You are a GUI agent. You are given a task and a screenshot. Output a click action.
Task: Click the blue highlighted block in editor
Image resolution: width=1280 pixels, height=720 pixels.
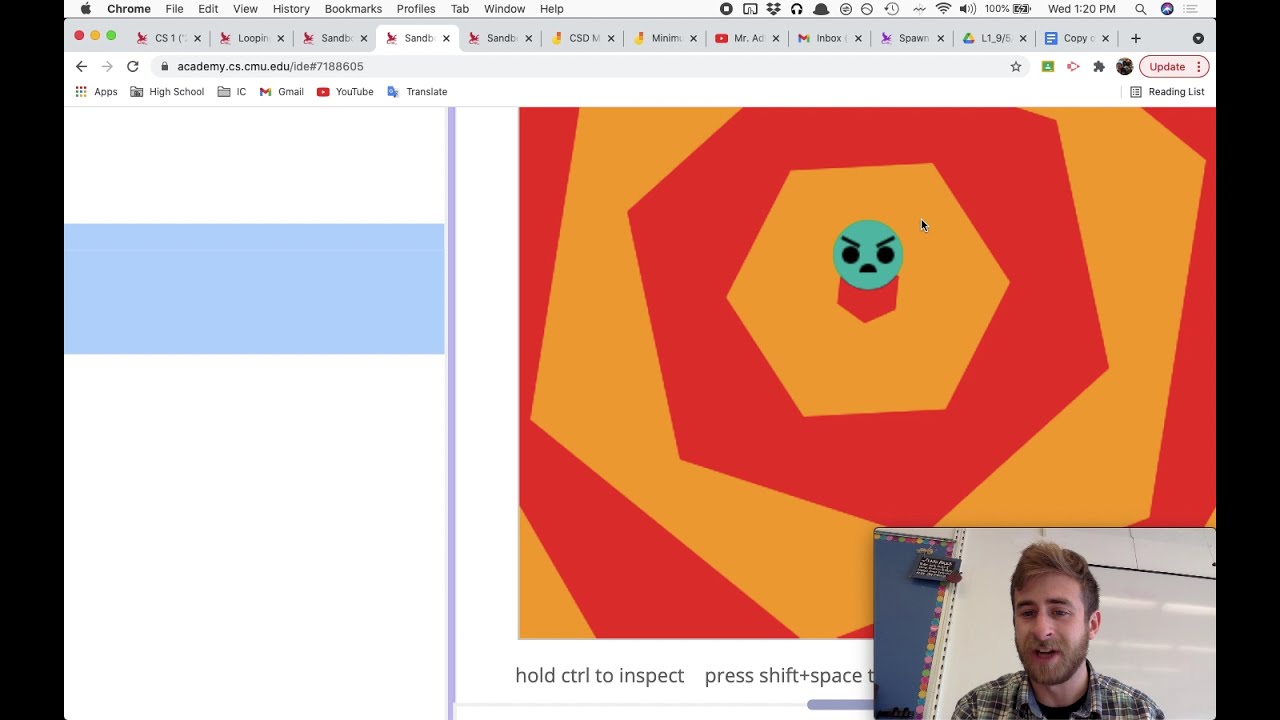point(254,289)
